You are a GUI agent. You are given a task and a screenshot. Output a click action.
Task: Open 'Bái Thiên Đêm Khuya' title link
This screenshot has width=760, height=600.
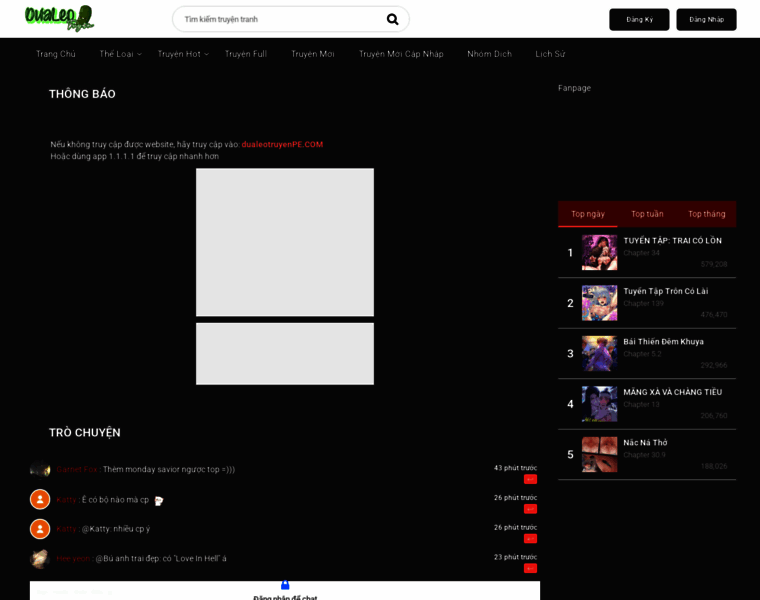[663, 341]
